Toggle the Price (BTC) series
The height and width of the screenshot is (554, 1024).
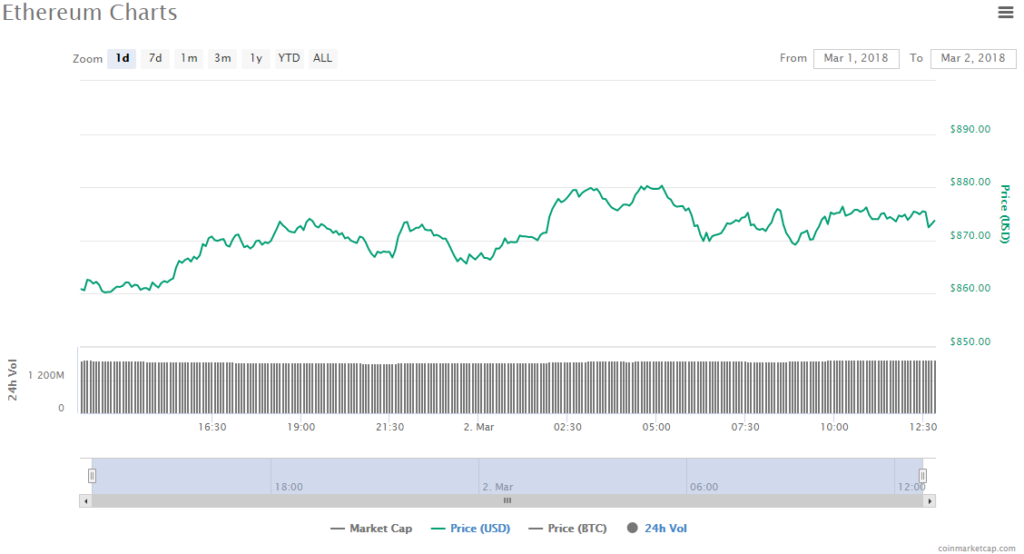pyautogui.click(x=569, y=528)
